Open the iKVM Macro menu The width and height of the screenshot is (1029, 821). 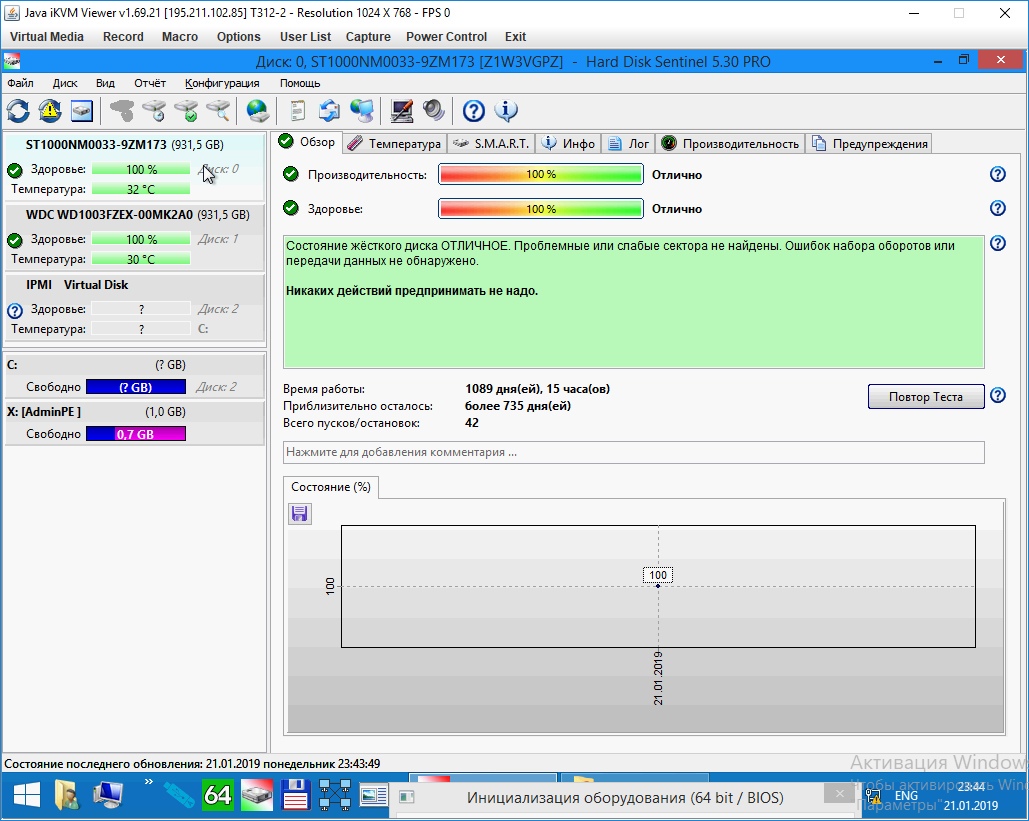180,37
